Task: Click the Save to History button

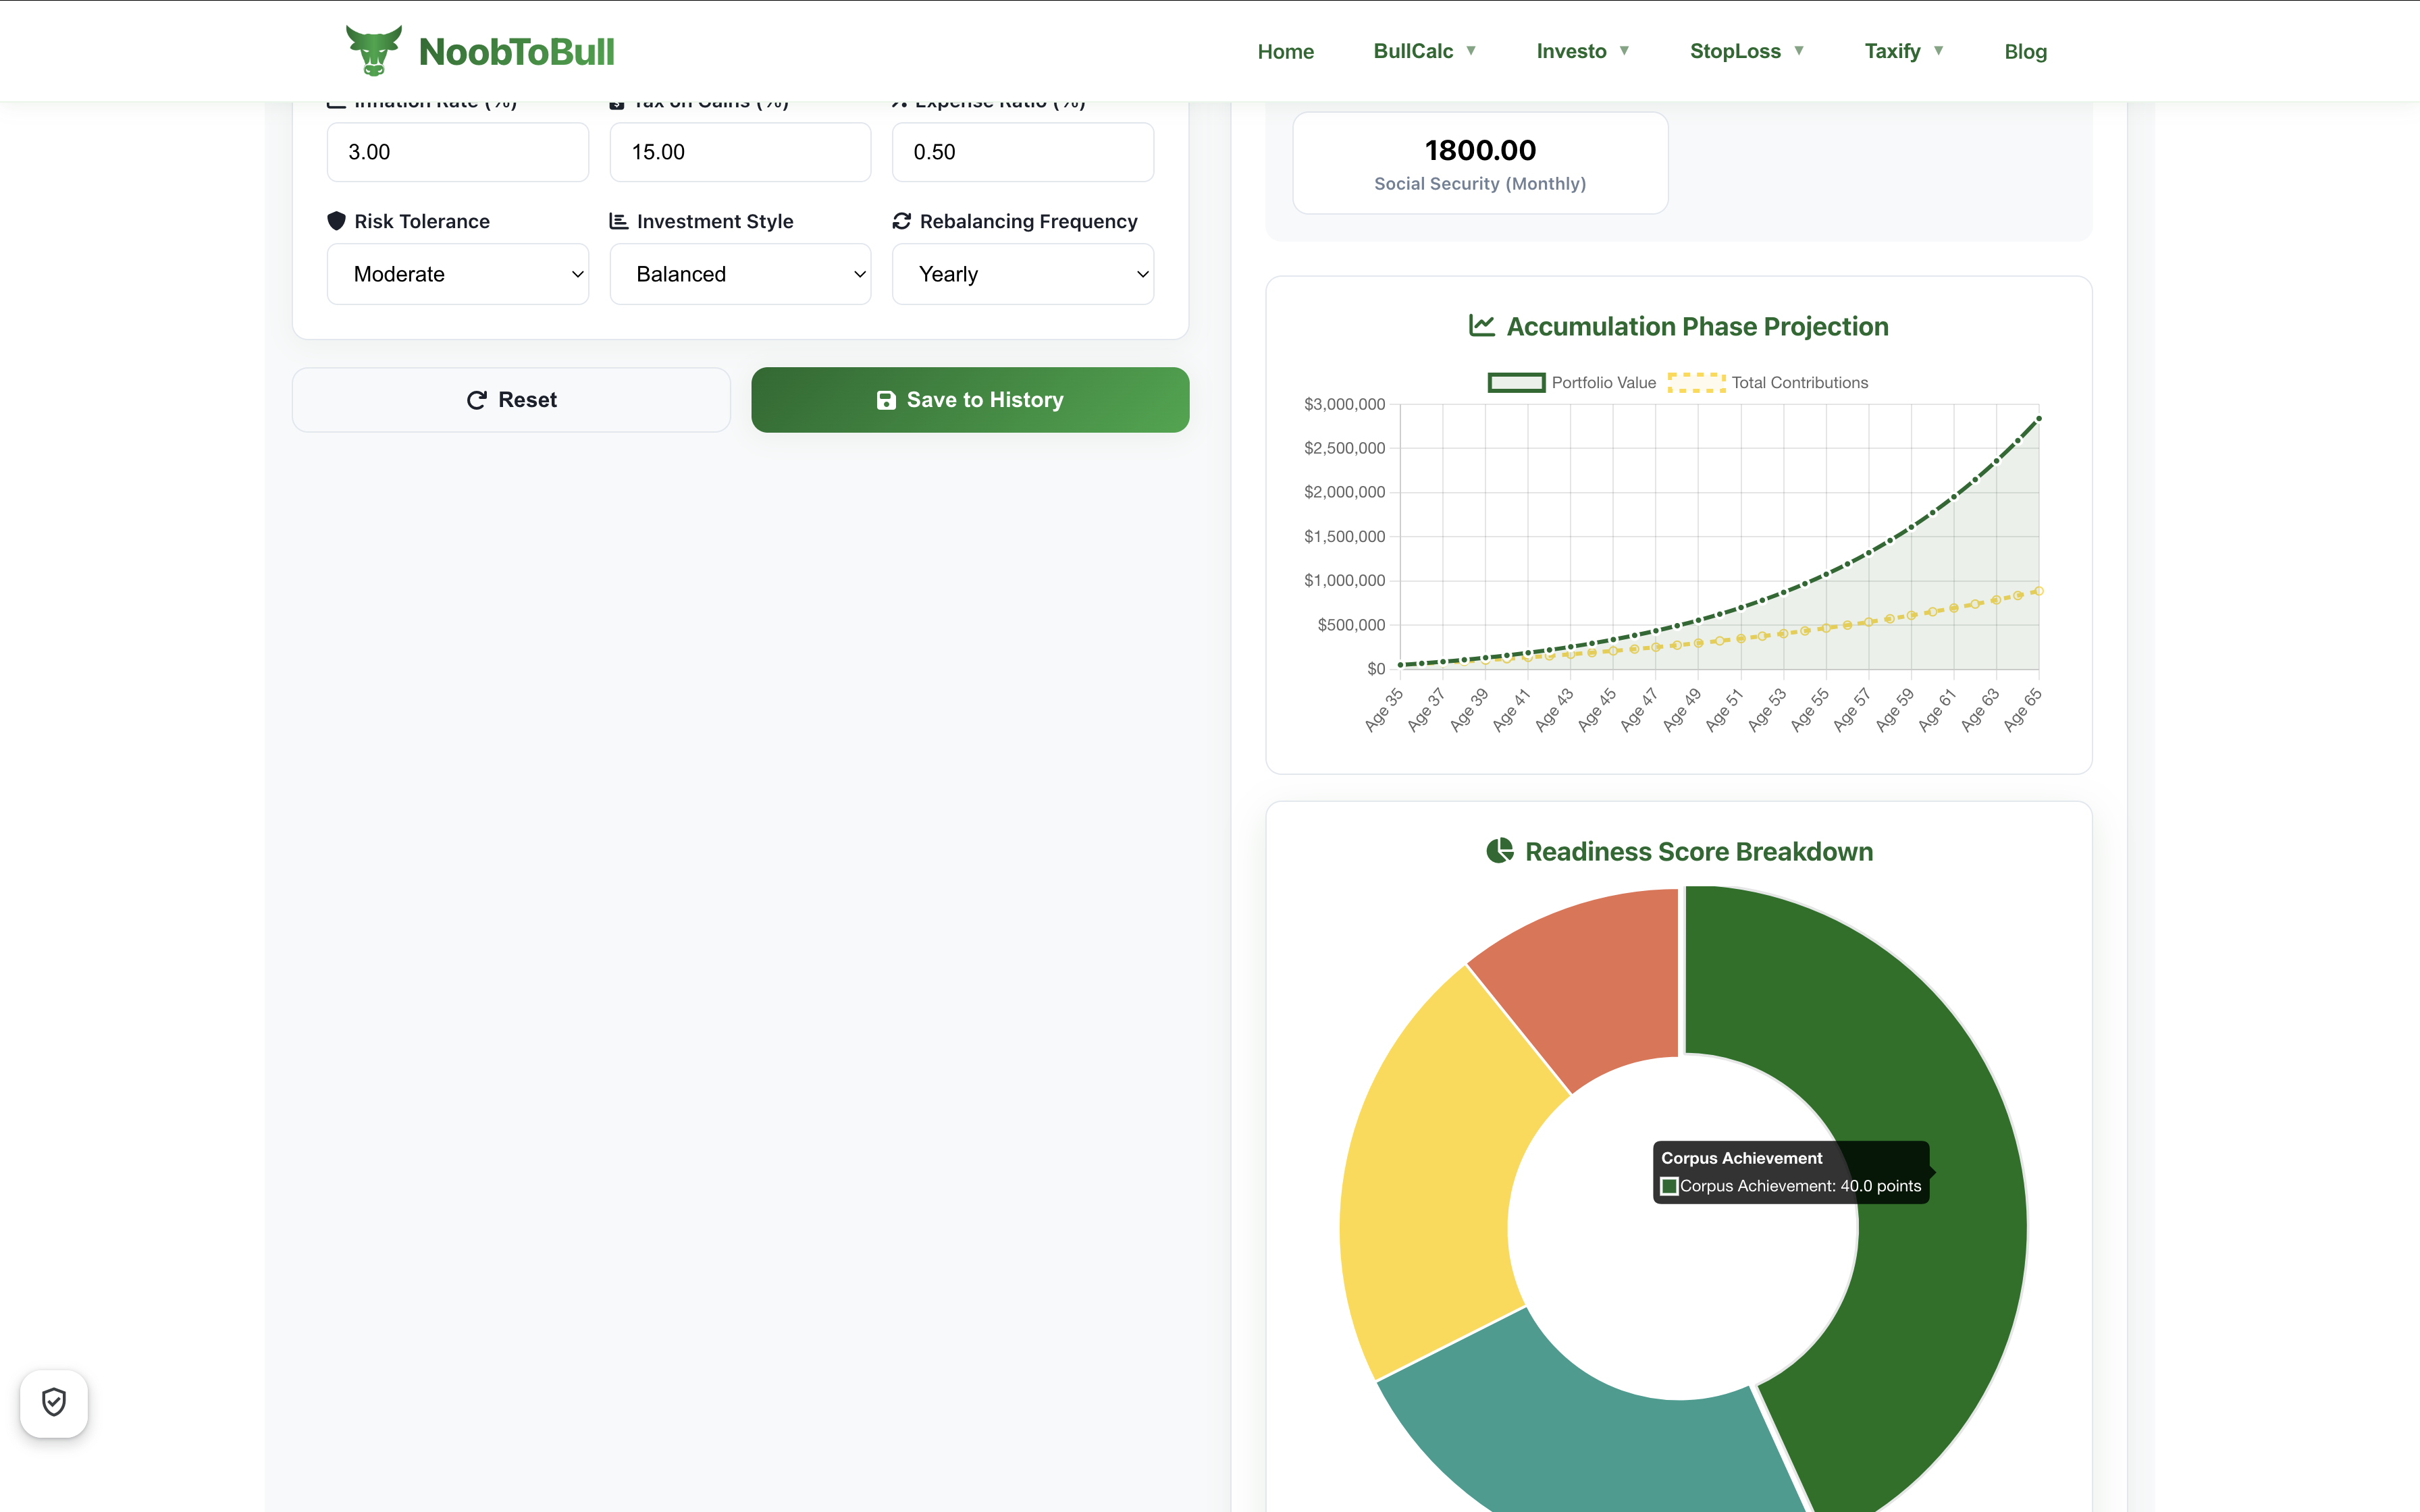Action: [x=970, y=399]
